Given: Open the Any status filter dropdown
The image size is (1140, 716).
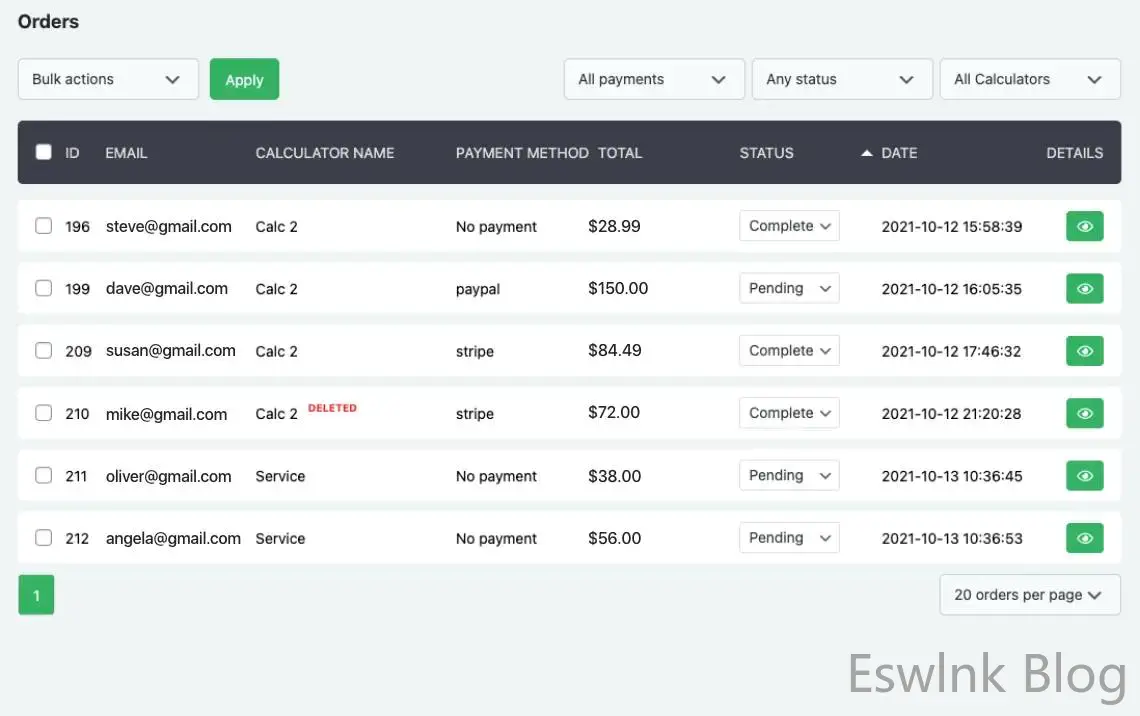Looking at the screenshot, I should (x=841, y=79).
